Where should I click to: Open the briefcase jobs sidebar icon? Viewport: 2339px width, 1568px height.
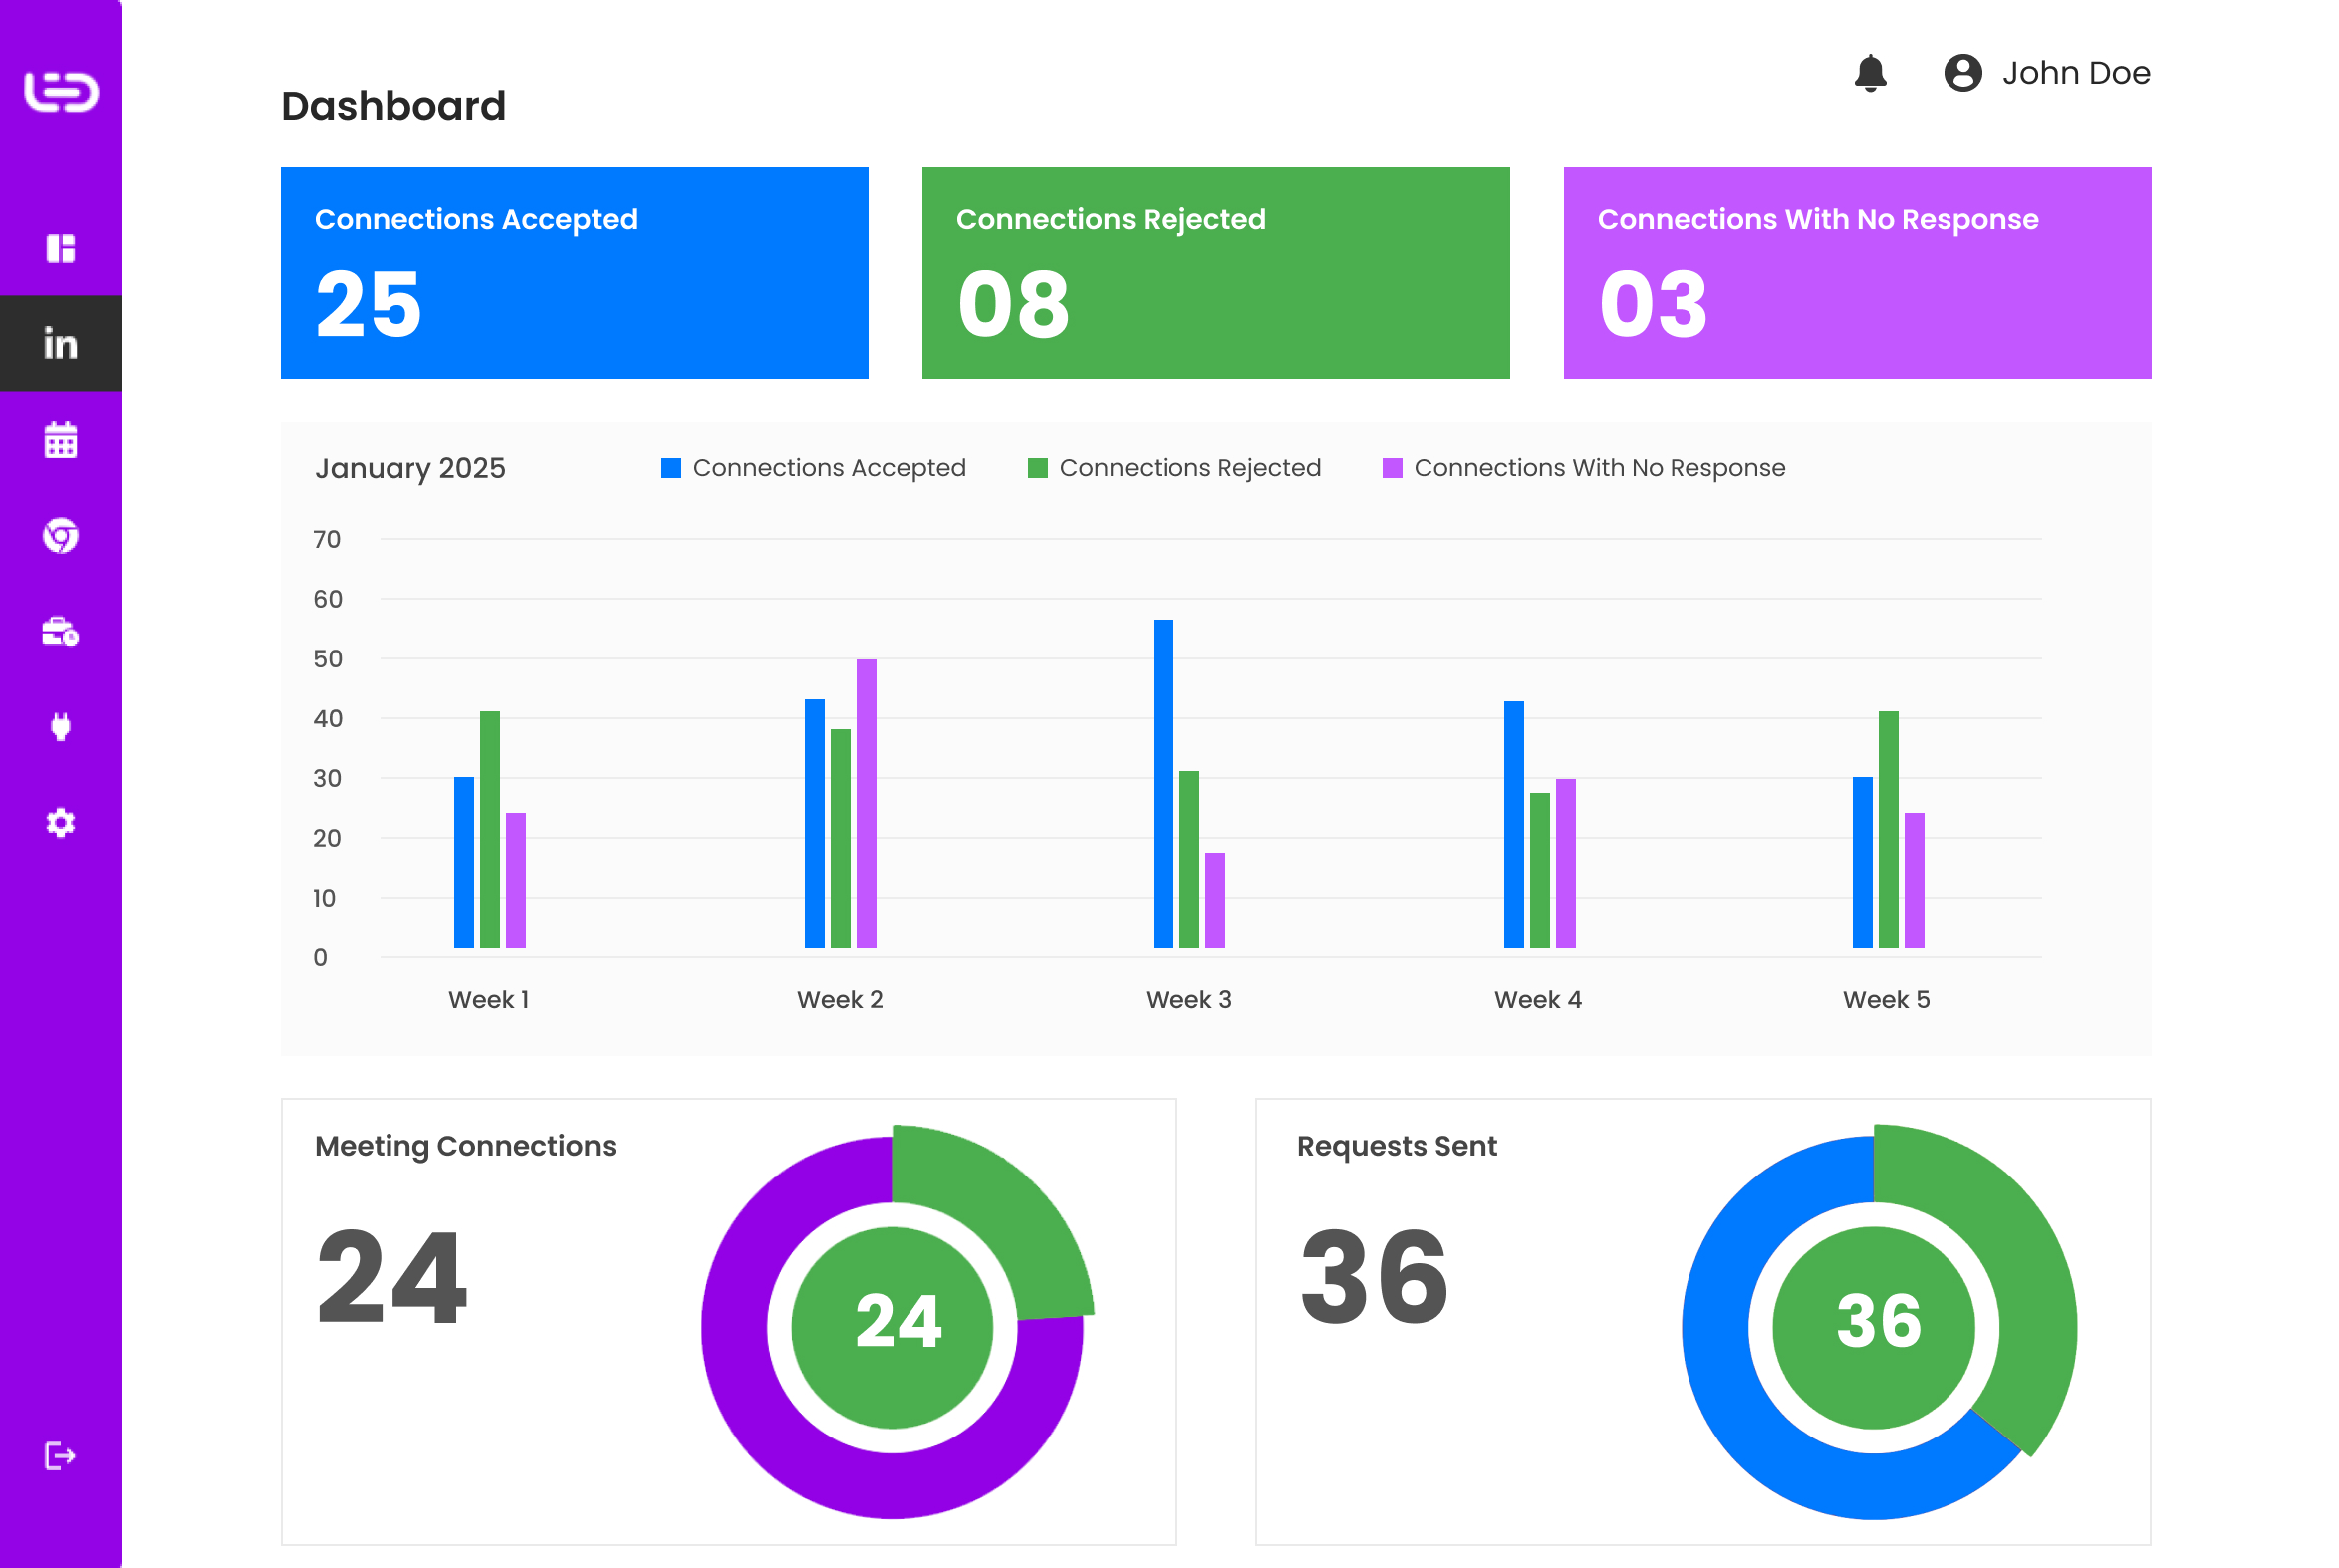pos(61,631)
